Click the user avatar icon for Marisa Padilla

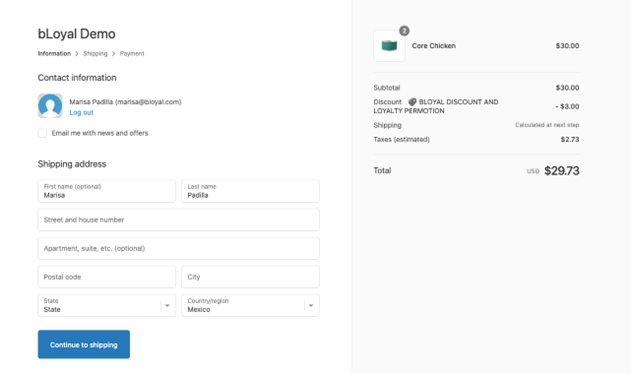click(50, 106)
